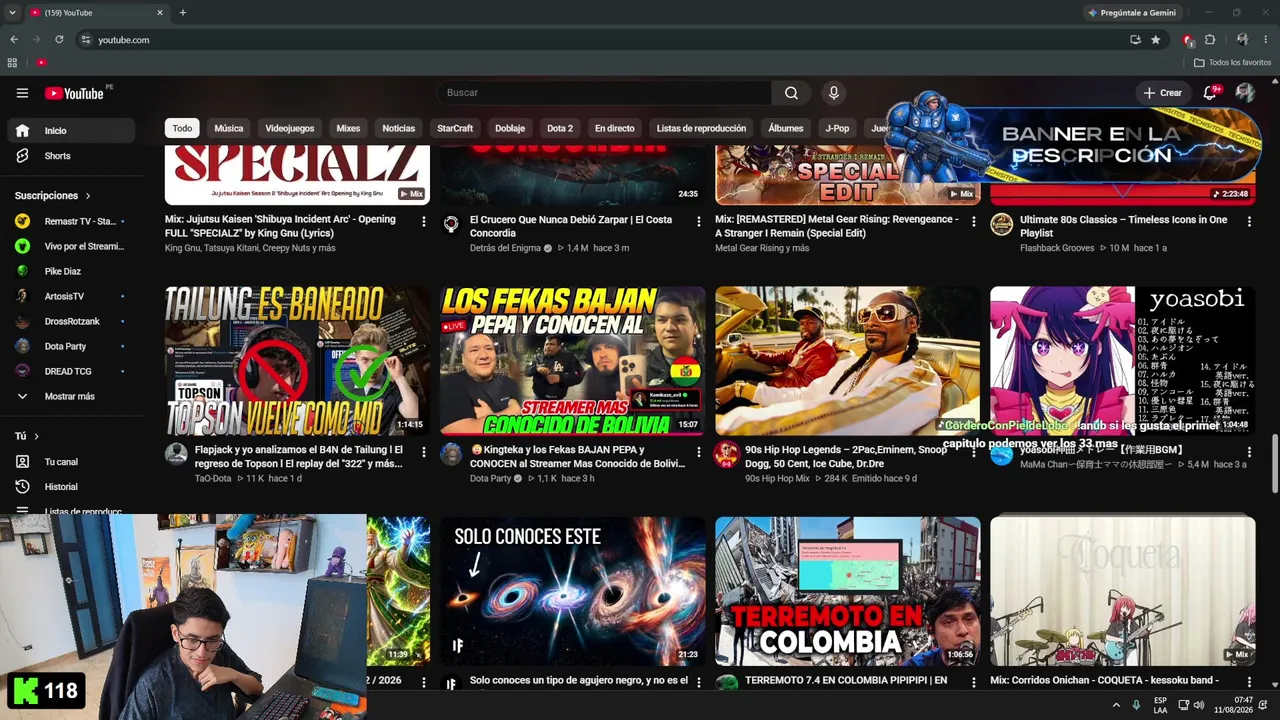Open the Windows notification center icon
Viewport: 1280px width, 720px height.
tap(1264, 705)
